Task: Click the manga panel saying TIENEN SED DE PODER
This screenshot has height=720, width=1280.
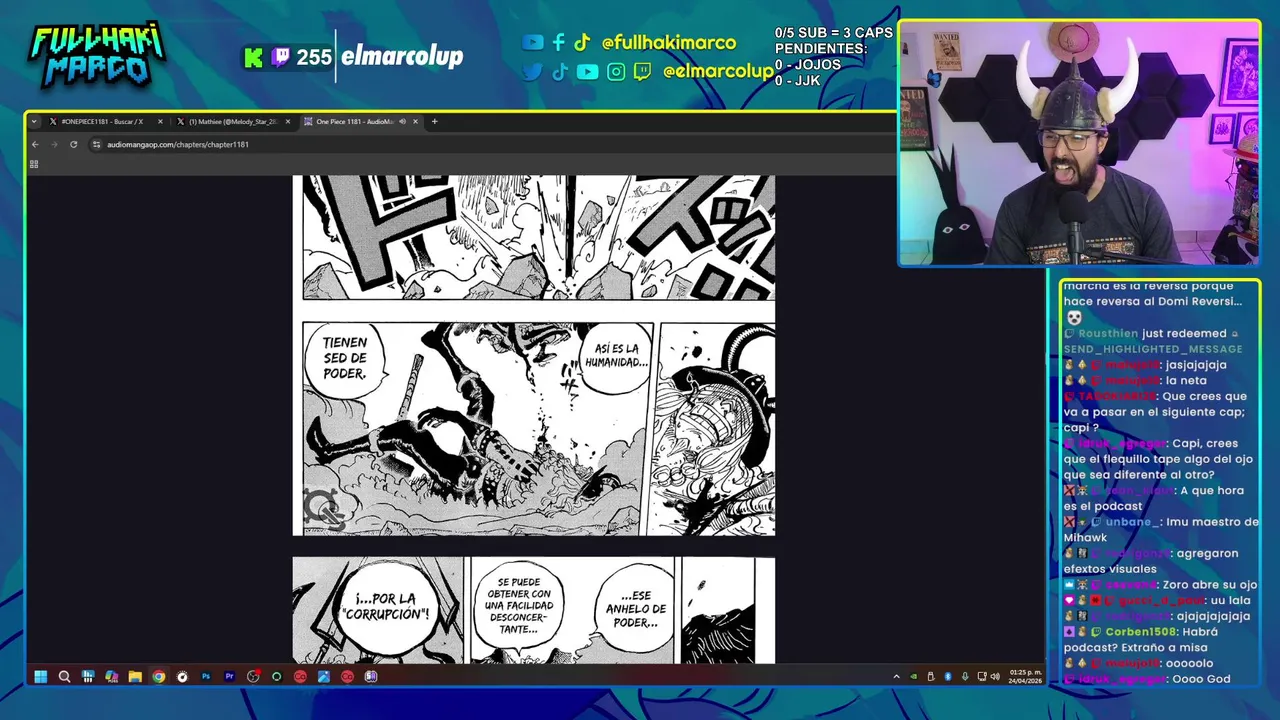Action: click(477, 428)
